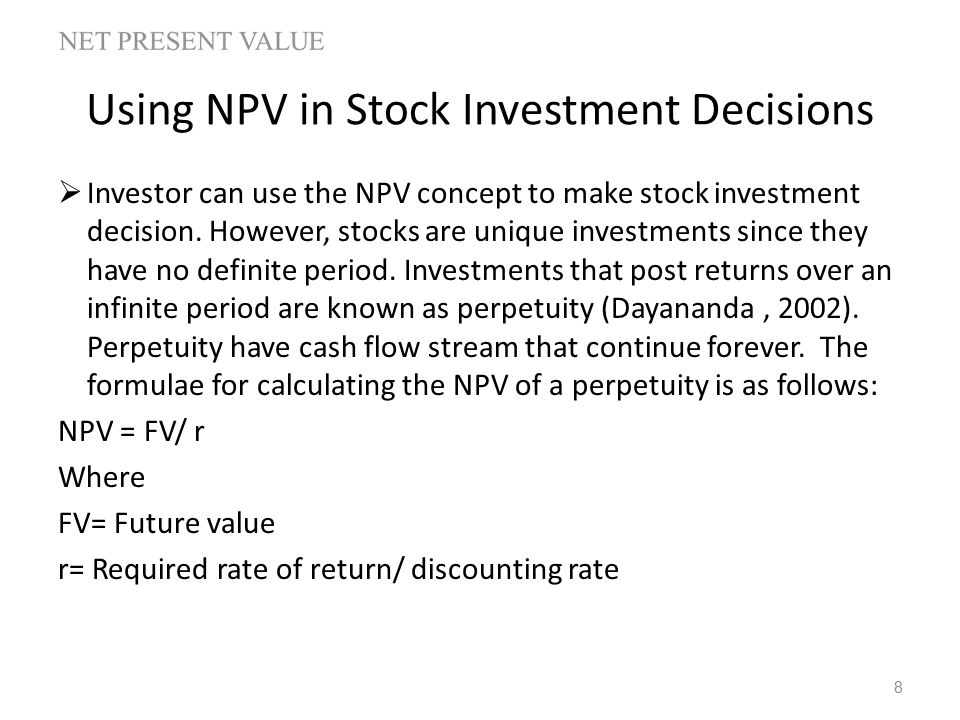Click the slide title Using NPV
This screenshot has height=720, width=960.
(480, 110)
